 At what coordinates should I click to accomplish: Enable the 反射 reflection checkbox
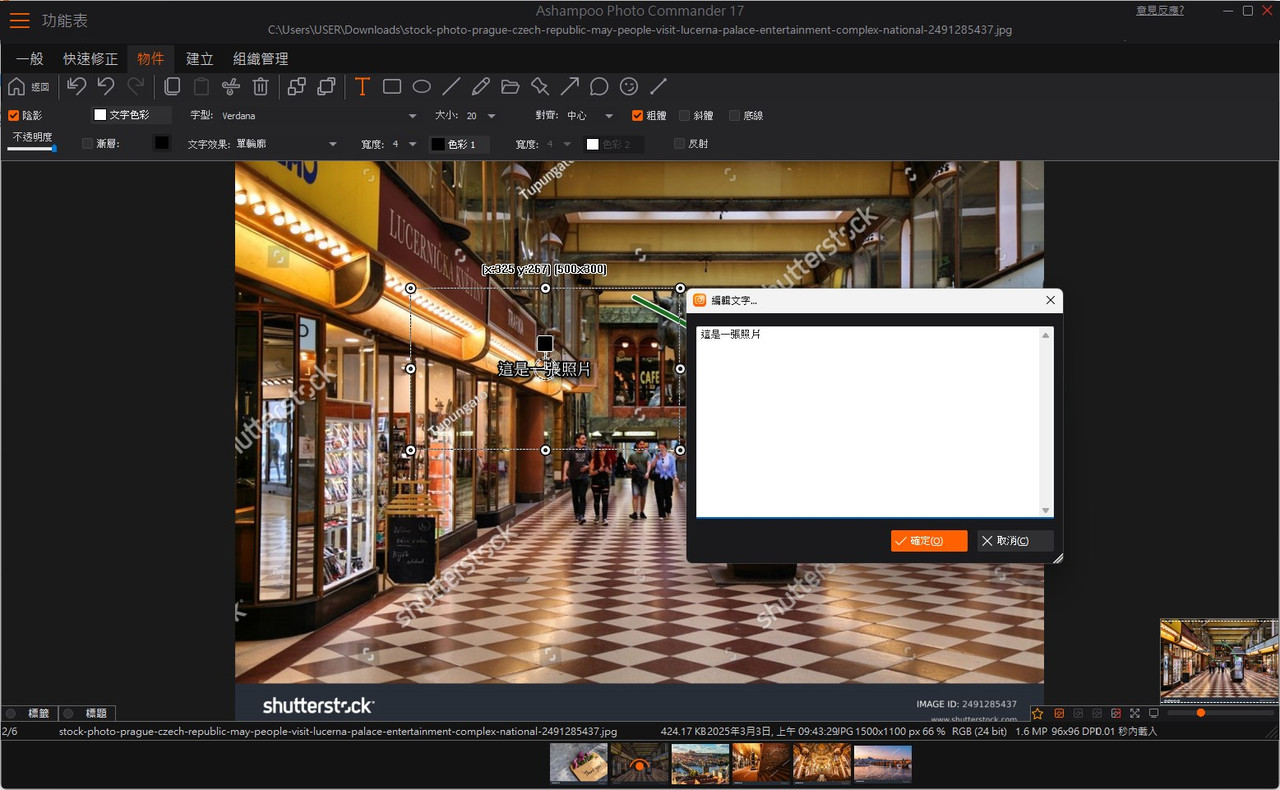[680, 144]
